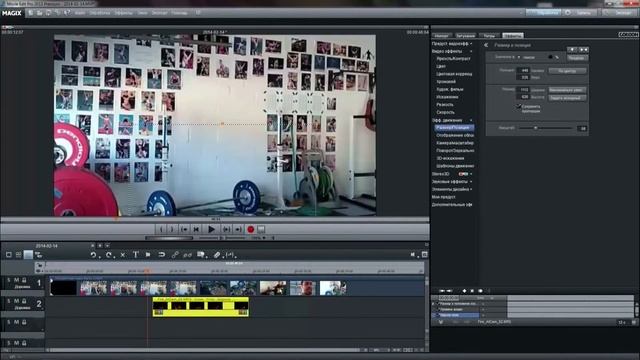The image size is (640, 360).
Task: Toggle the keep proportions checkbox
Action: [x=519, y=107]
